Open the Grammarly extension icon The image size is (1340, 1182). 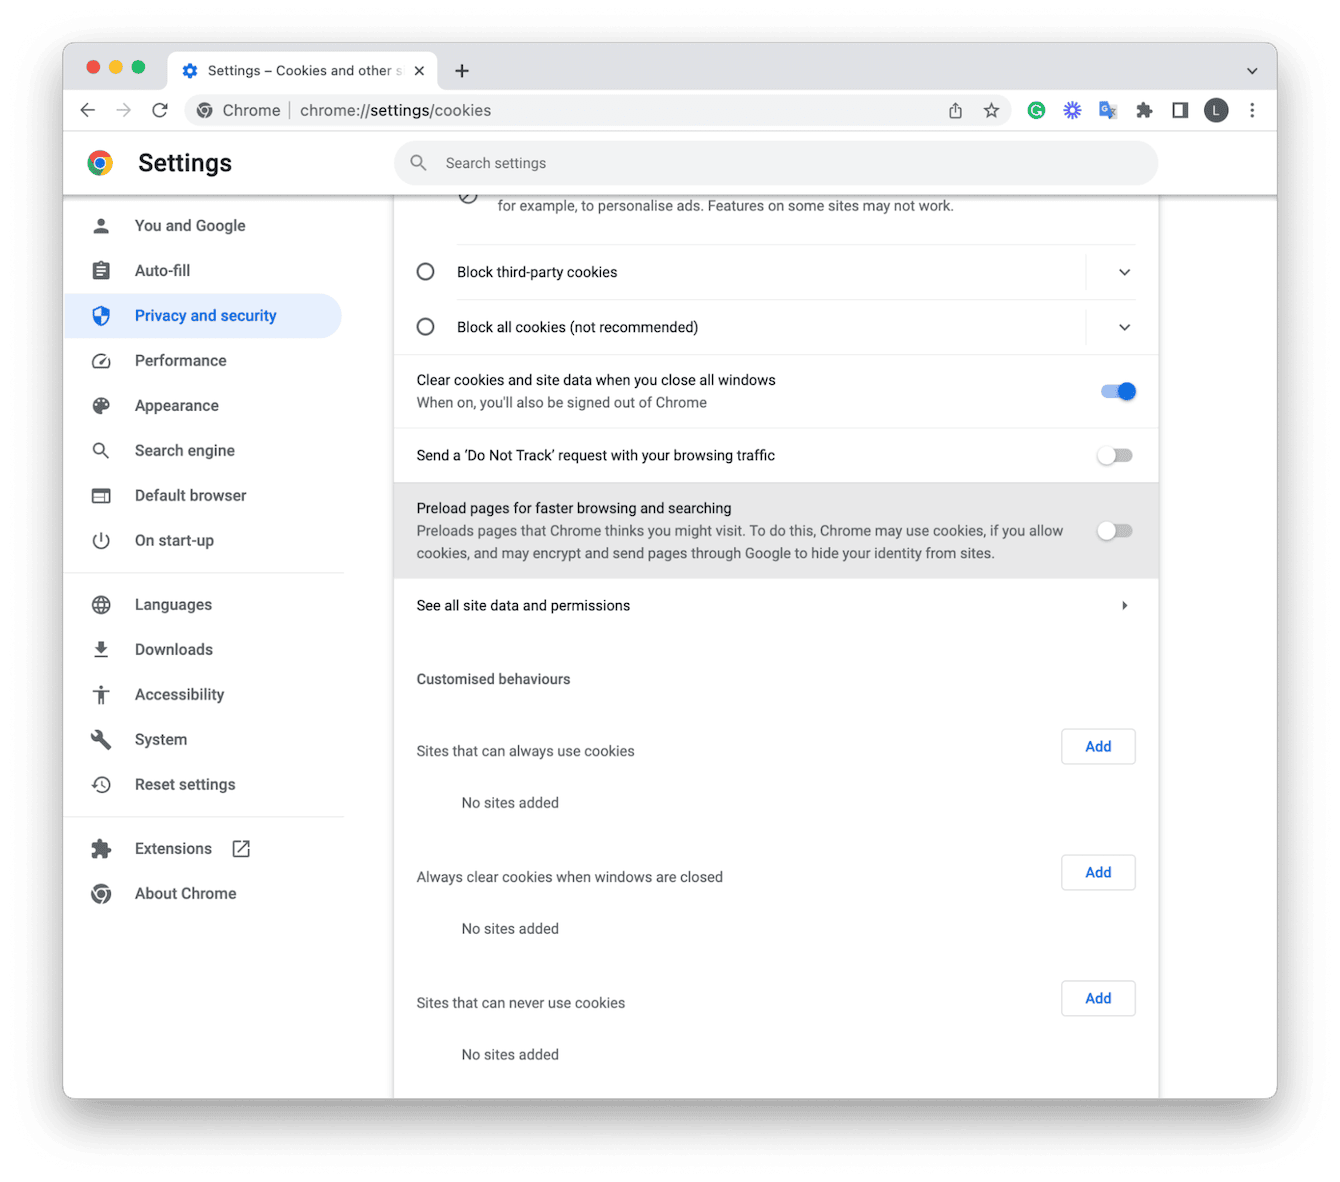click(x=1036, y=110)
